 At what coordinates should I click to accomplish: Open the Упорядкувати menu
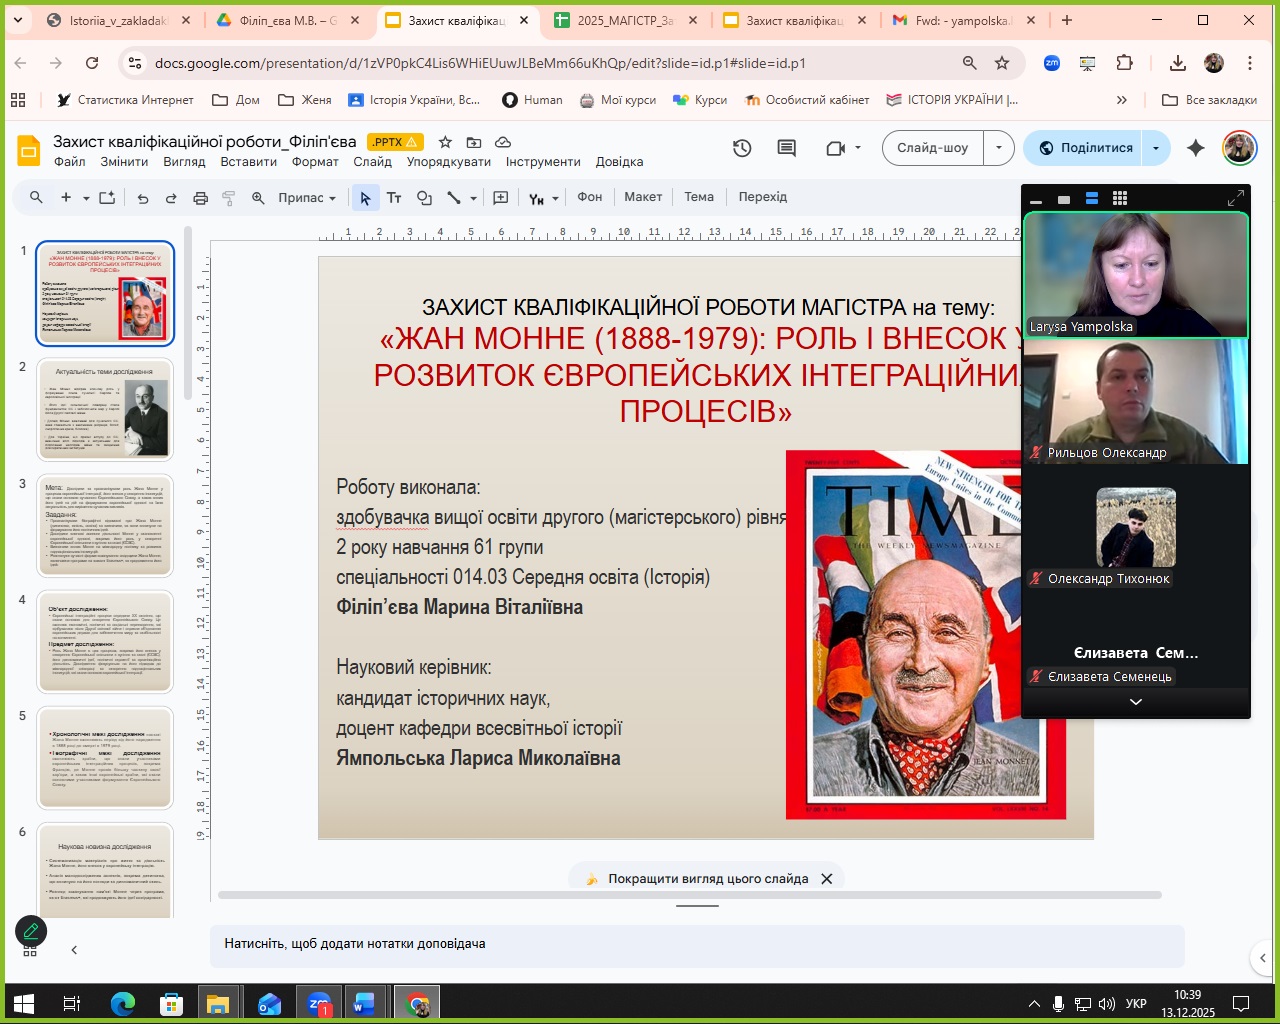[x=448, y=162]
